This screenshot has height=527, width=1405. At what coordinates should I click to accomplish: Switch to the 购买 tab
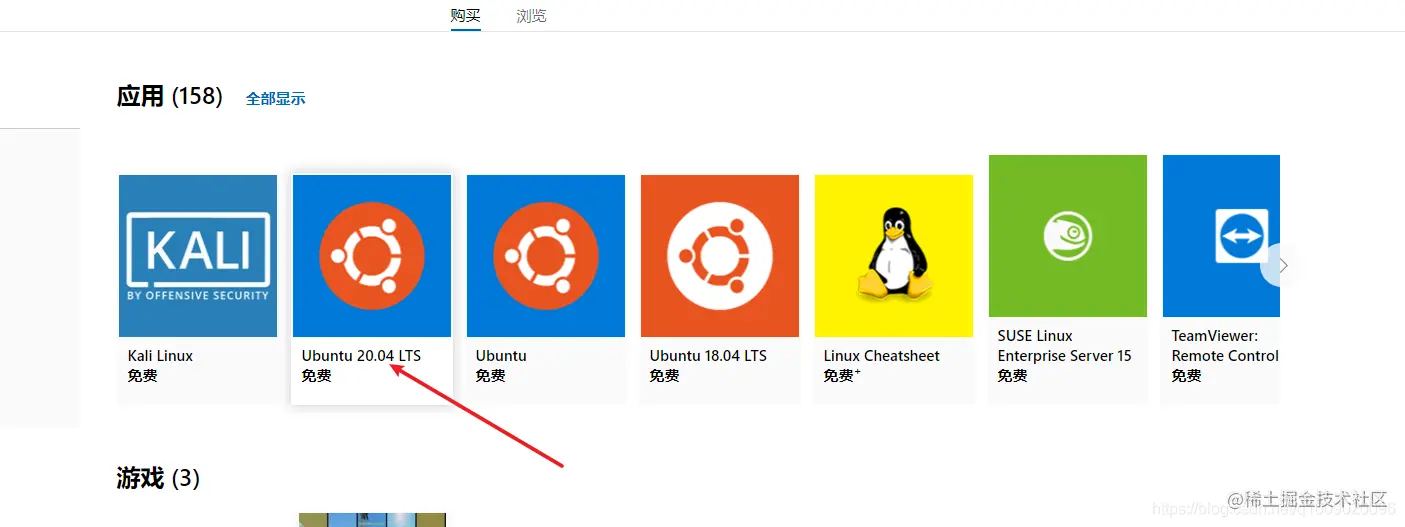466,15
